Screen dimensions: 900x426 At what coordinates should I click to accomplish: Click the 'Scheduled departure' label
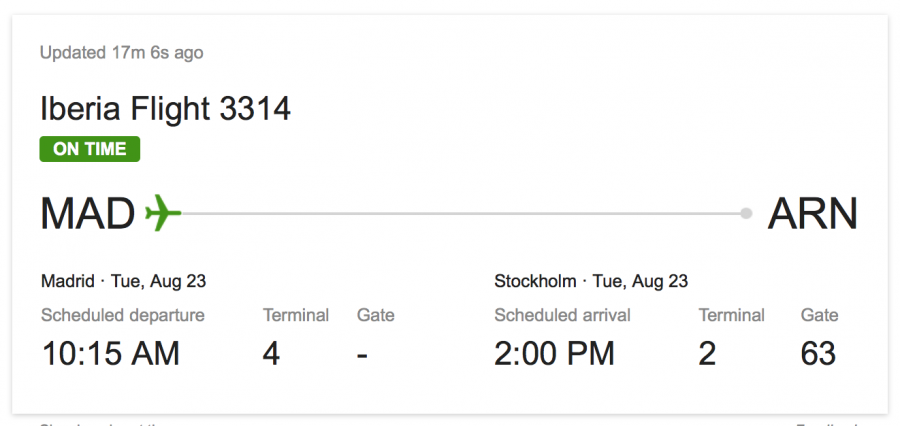(123, 315)
